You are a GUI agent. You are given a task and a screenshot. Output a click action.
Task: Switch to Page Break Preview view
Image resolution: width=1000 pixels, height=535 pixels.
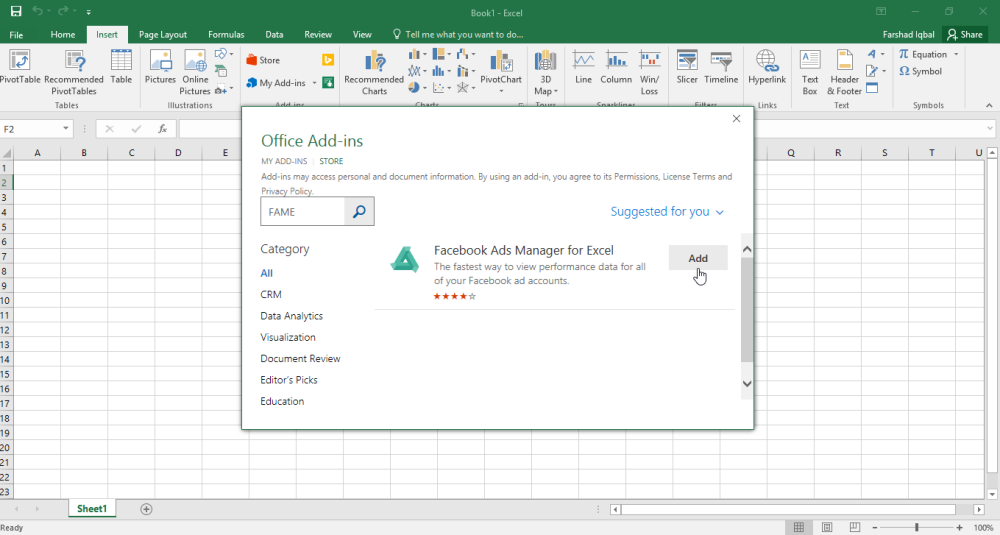point(855,527)
